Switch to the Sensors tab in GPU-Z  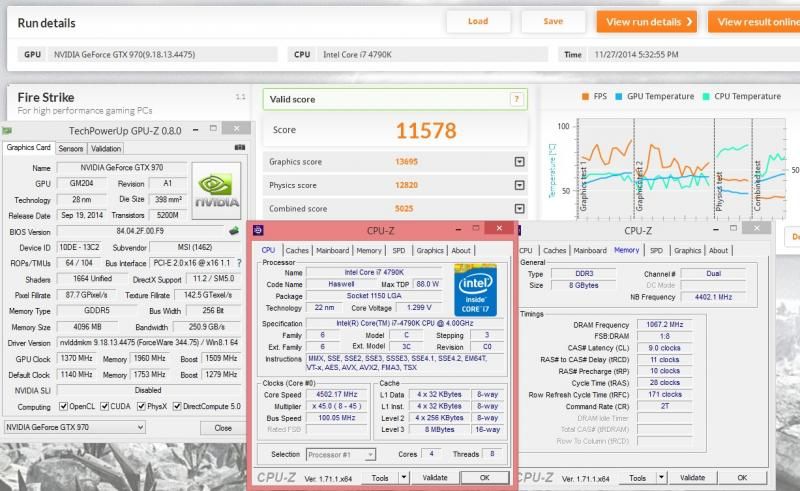coord(71,148)
